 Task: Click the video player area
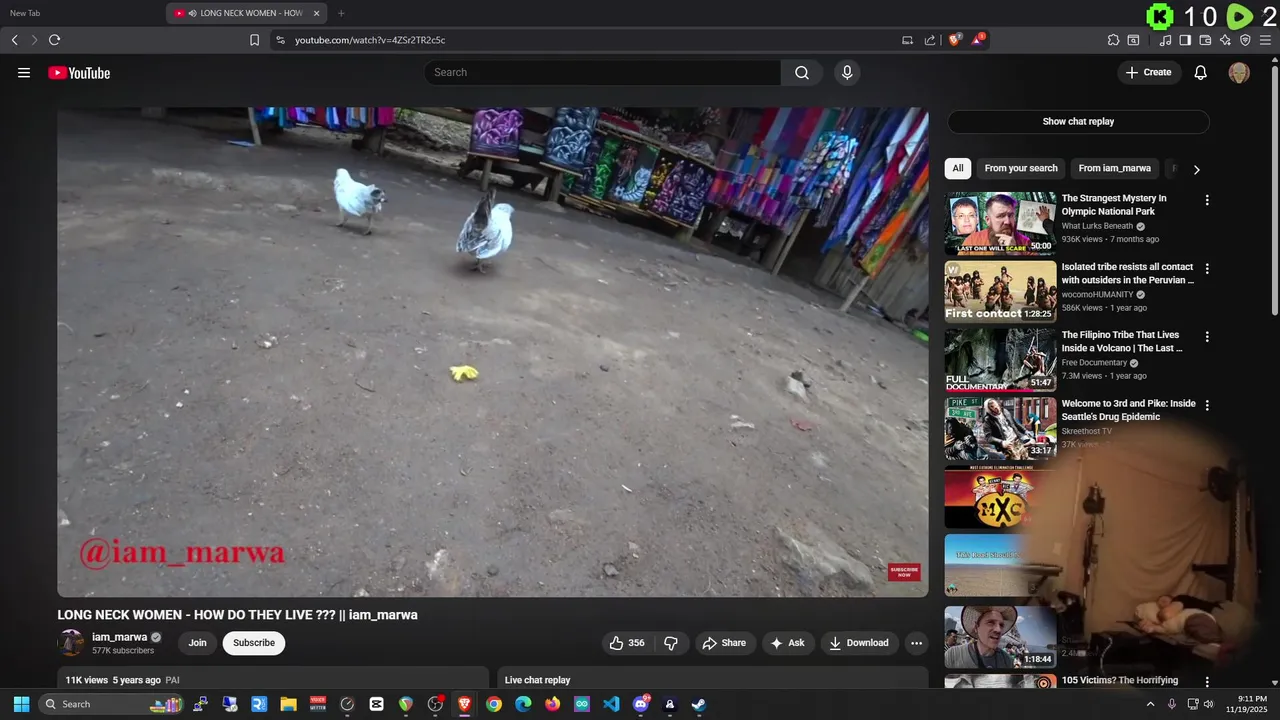(493, 352)
